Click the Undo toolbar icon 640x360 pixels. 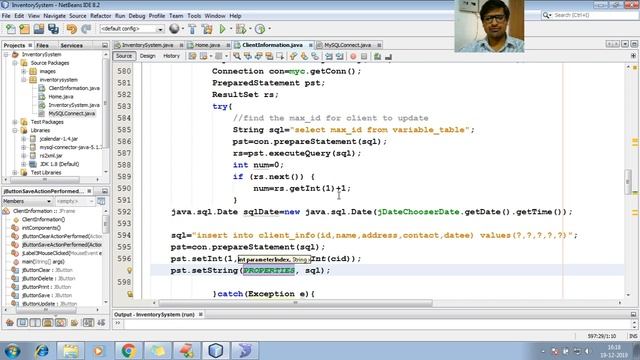[71, 29]
